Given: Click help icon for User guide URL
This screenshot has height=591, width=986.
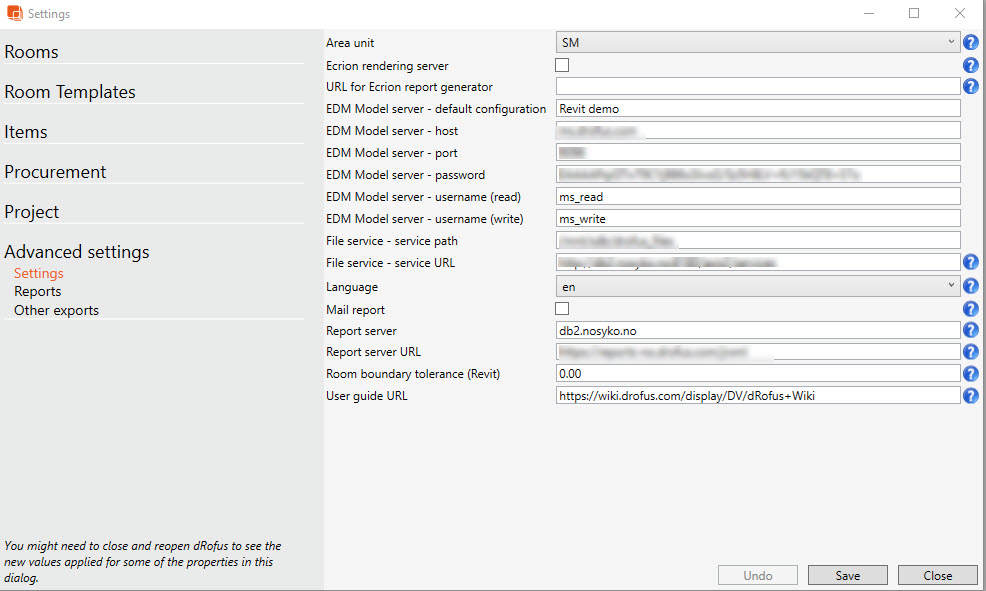Looking at the screenshot, I should pyautogui.click(x=970, y=396).
